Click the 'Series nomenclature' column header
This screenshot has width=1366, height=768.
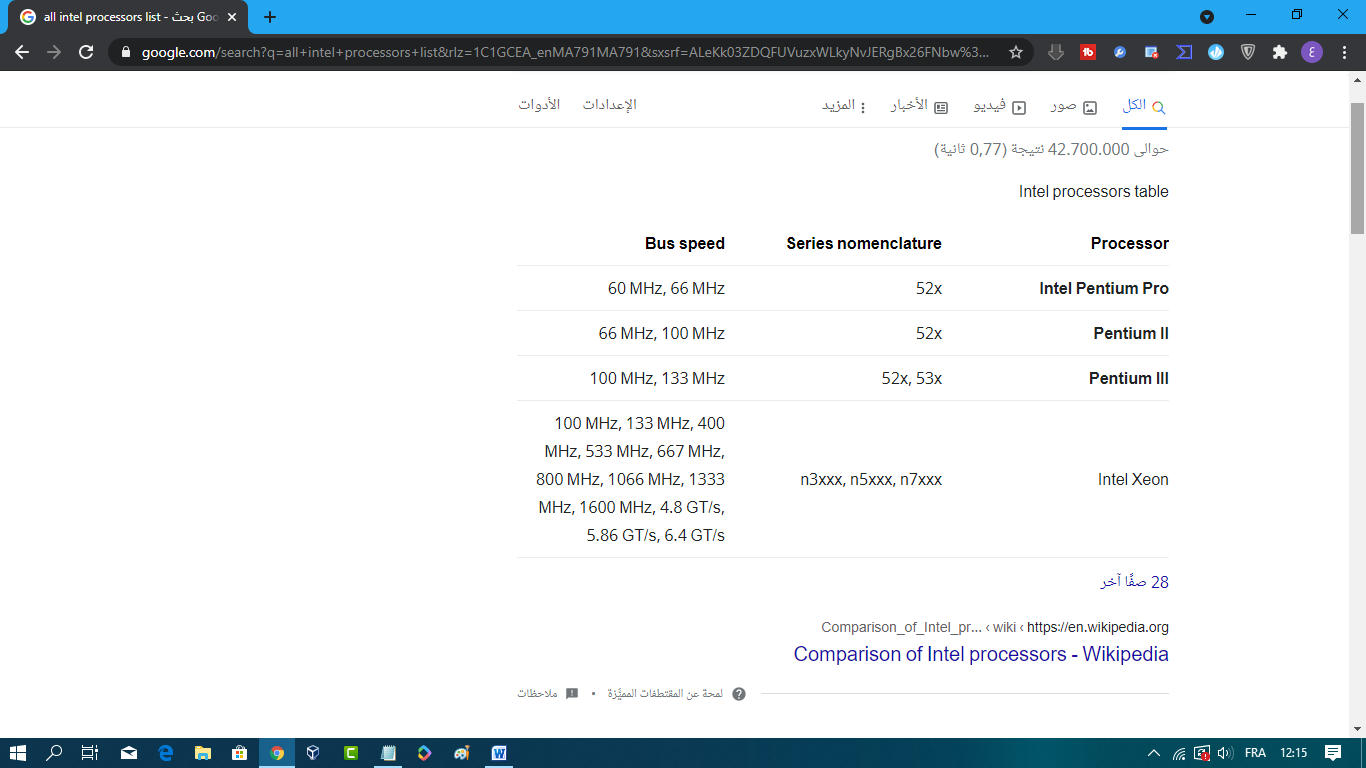(x=864, y=243)
